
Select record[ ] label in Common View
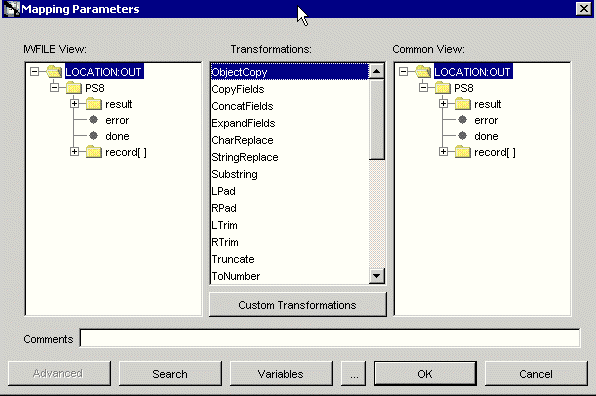[x=495, y=152]
